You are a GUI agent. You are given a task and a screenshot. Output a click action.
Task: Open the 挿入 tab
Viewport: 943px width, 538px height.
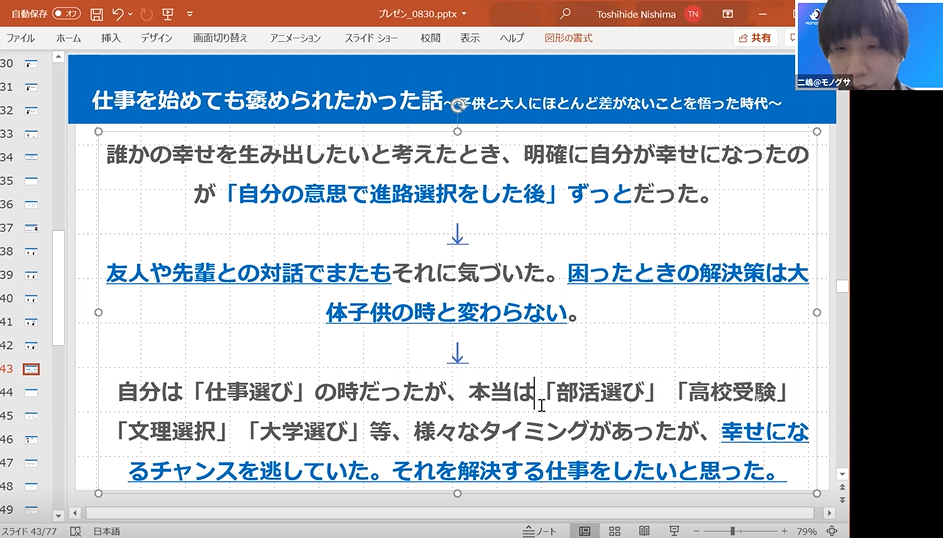111,38
